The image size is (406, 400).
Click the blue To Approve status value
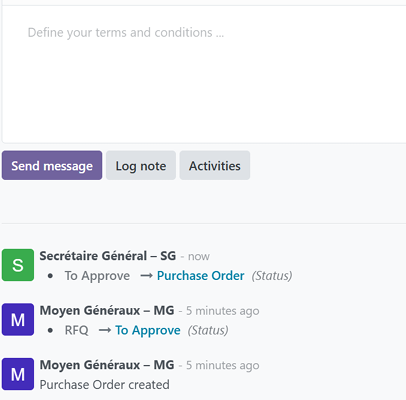click(x=148, y=330)
